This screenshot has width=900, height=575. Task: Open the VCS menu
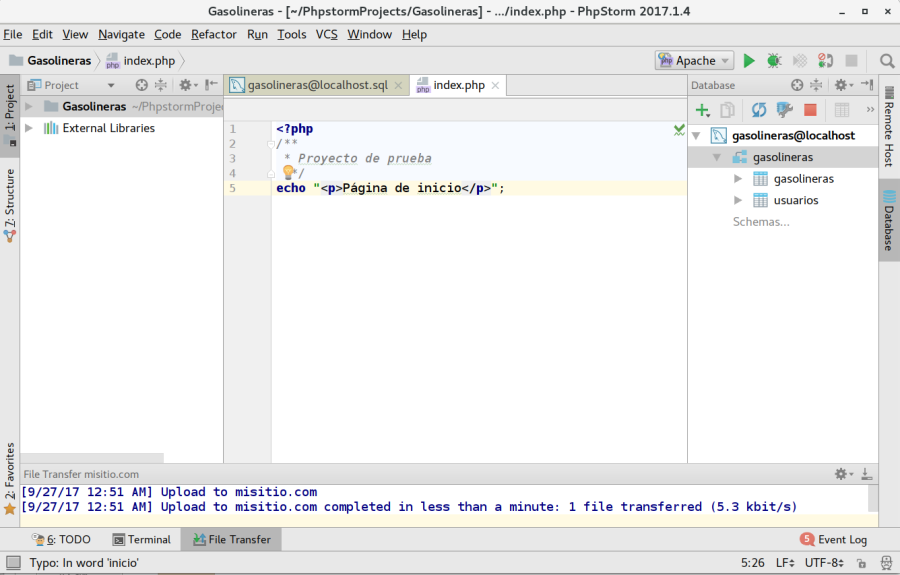coord(327,34)
